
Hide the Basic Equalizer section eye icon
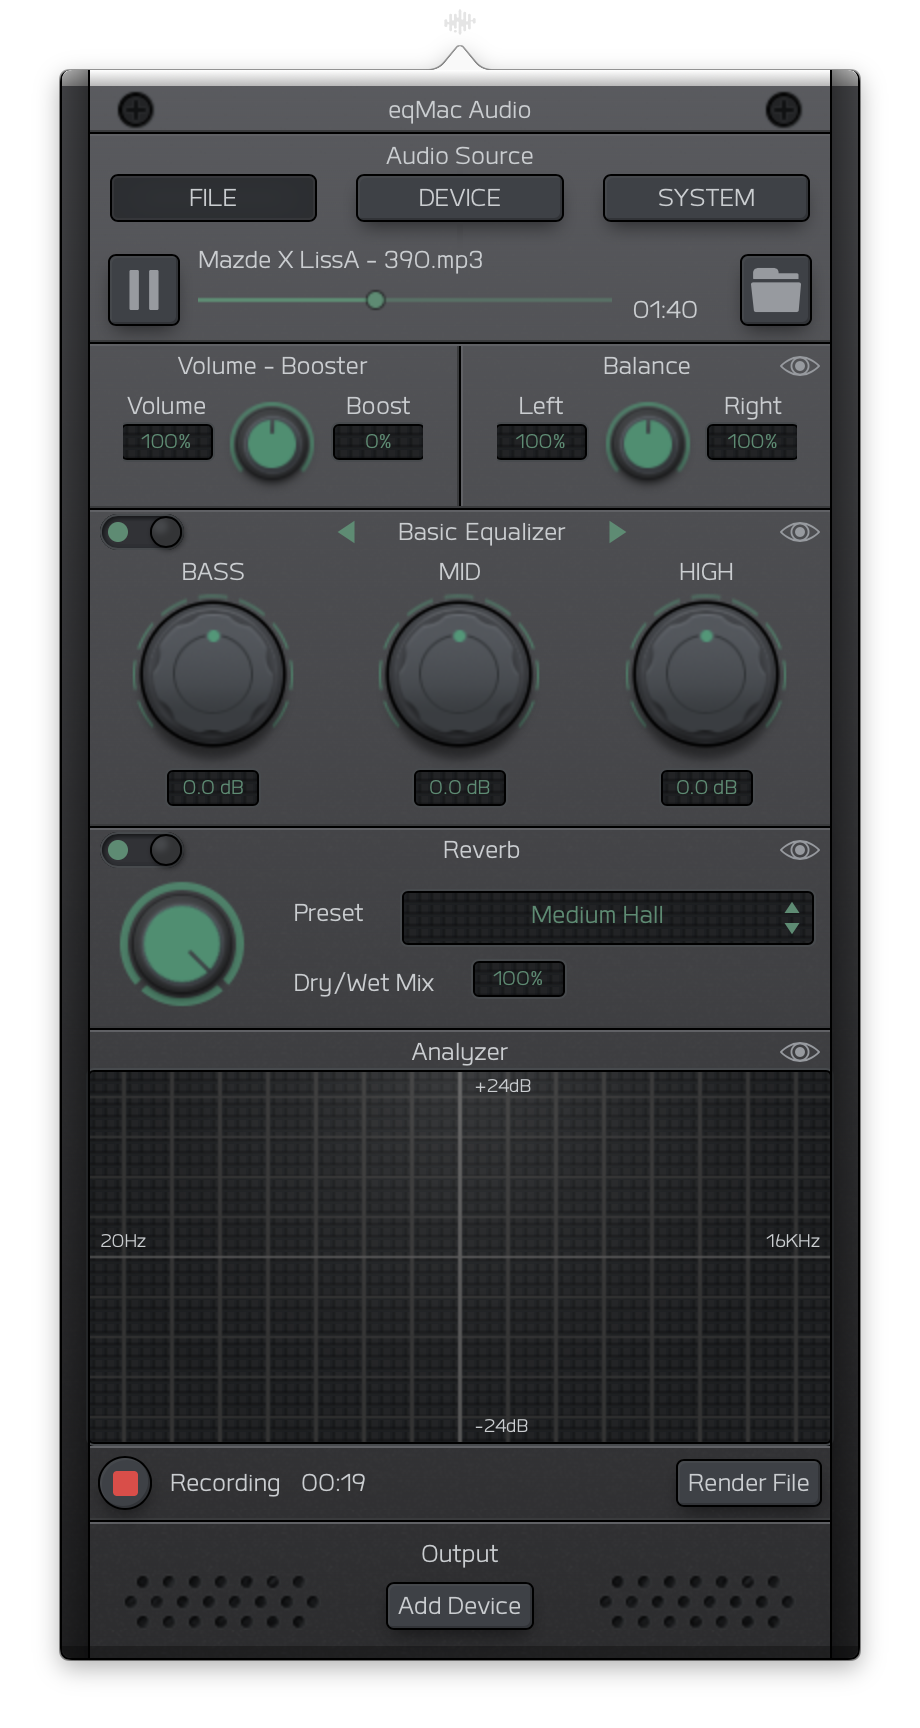(800, 532)
